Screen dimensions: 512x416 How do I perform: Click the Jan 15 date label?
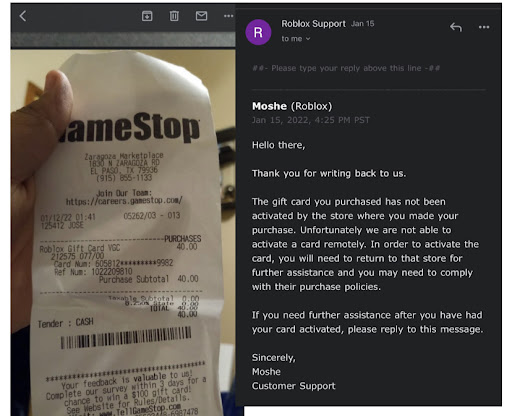pos(362,24)
